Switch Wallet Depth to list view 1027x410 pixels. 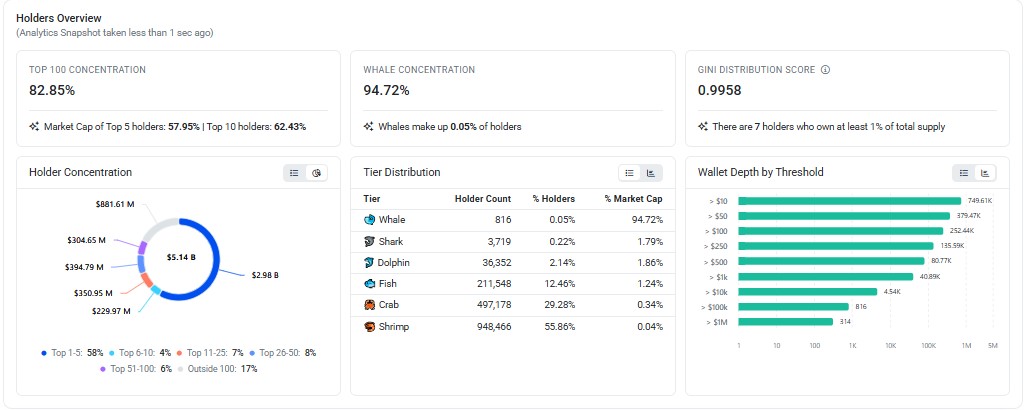(x=964, y=173)
